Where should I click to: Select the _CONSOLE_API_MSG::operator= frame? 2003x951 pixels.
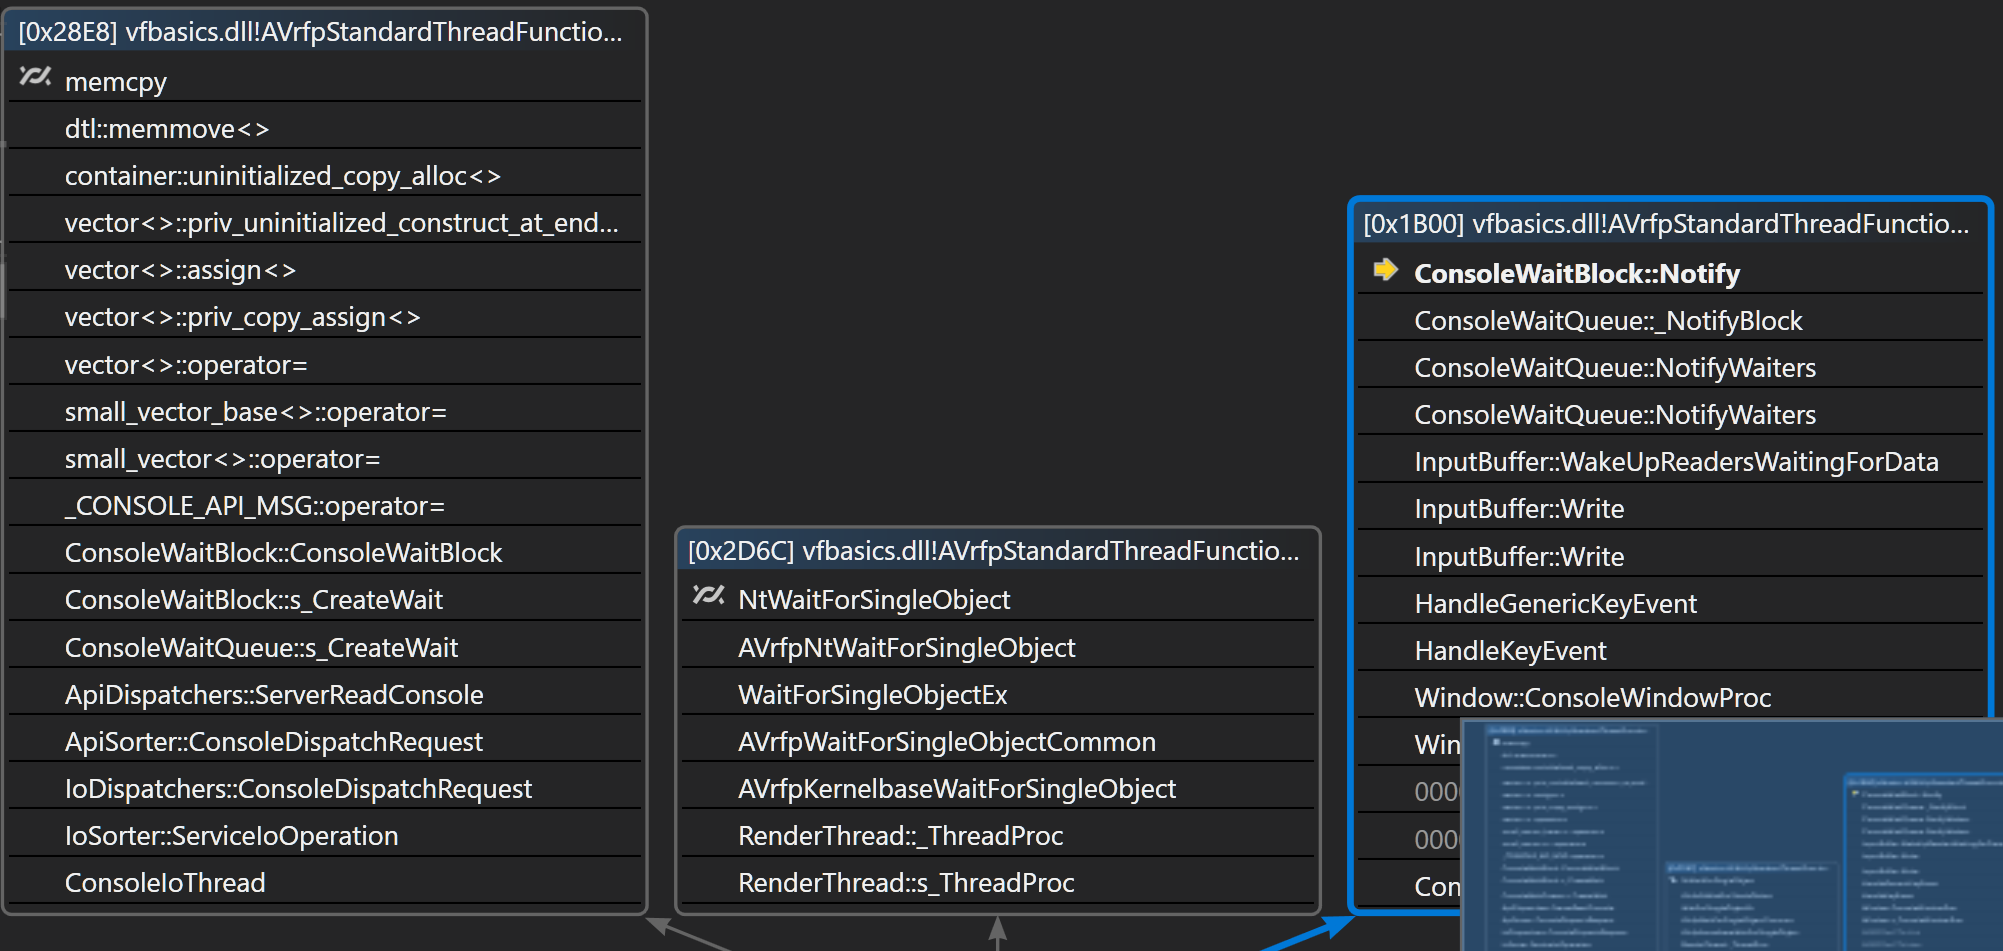point(325,506)
